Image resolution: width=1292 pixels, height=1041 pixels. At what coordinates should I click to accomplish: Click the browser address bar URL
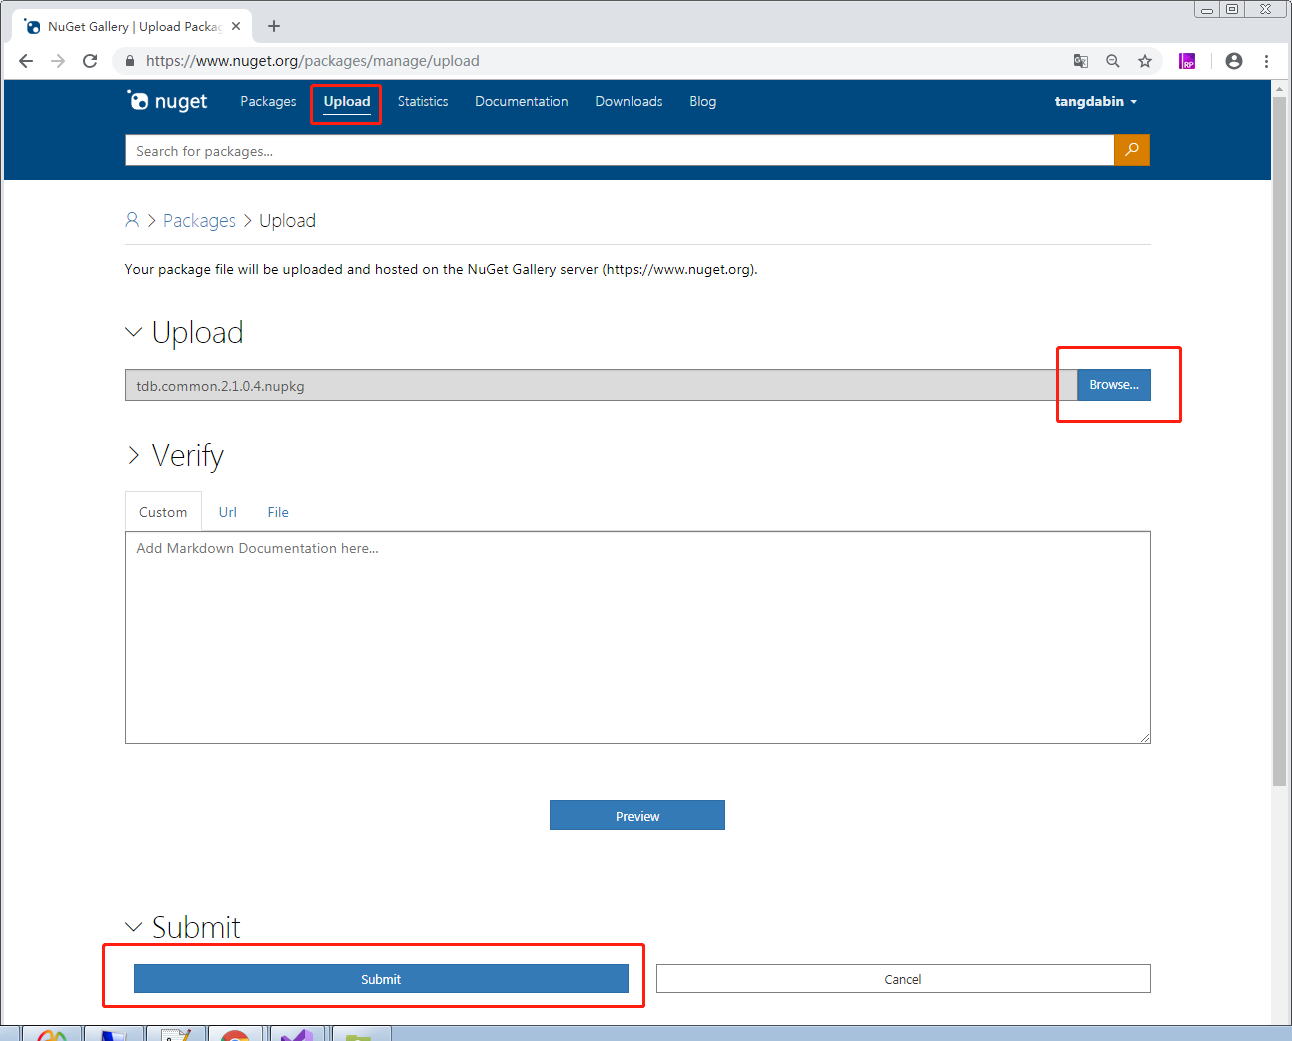313,61
